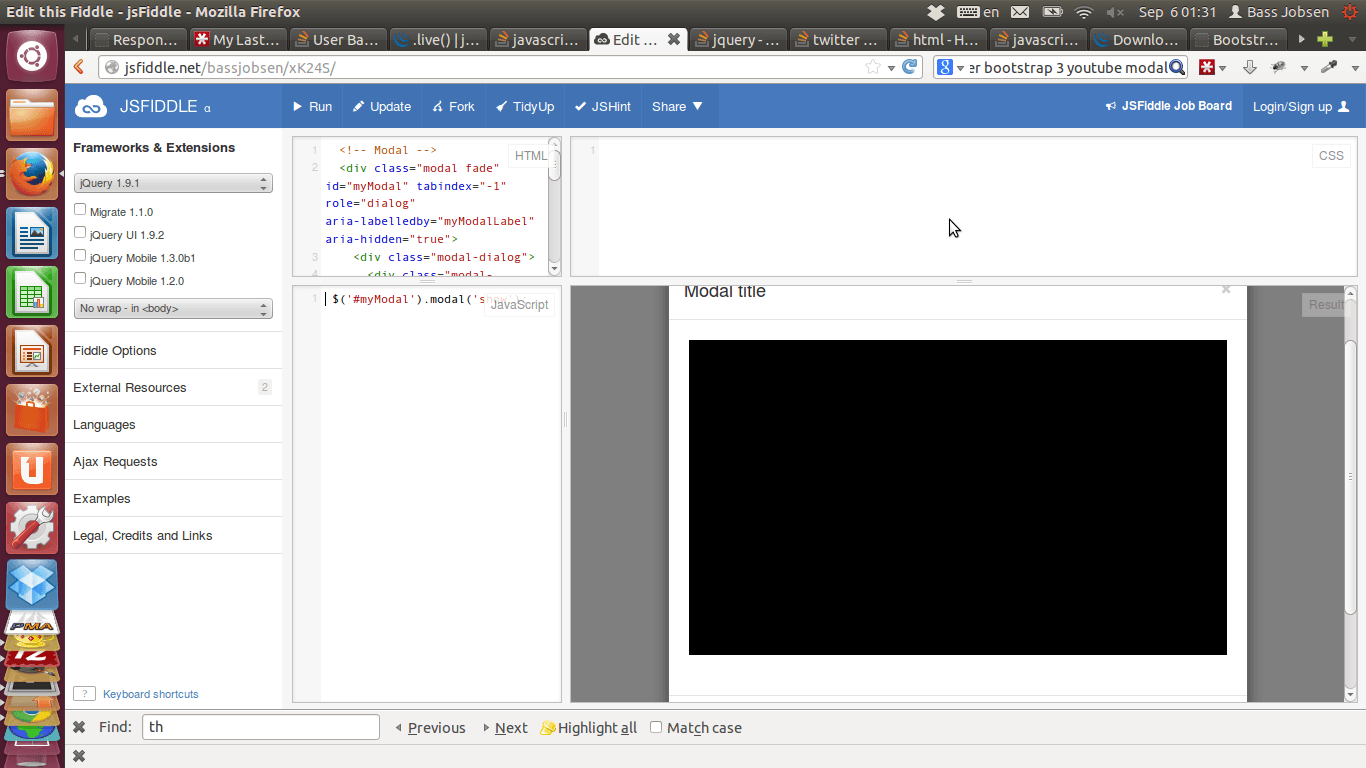Switch to the twitter browser tab

(837, 40)
